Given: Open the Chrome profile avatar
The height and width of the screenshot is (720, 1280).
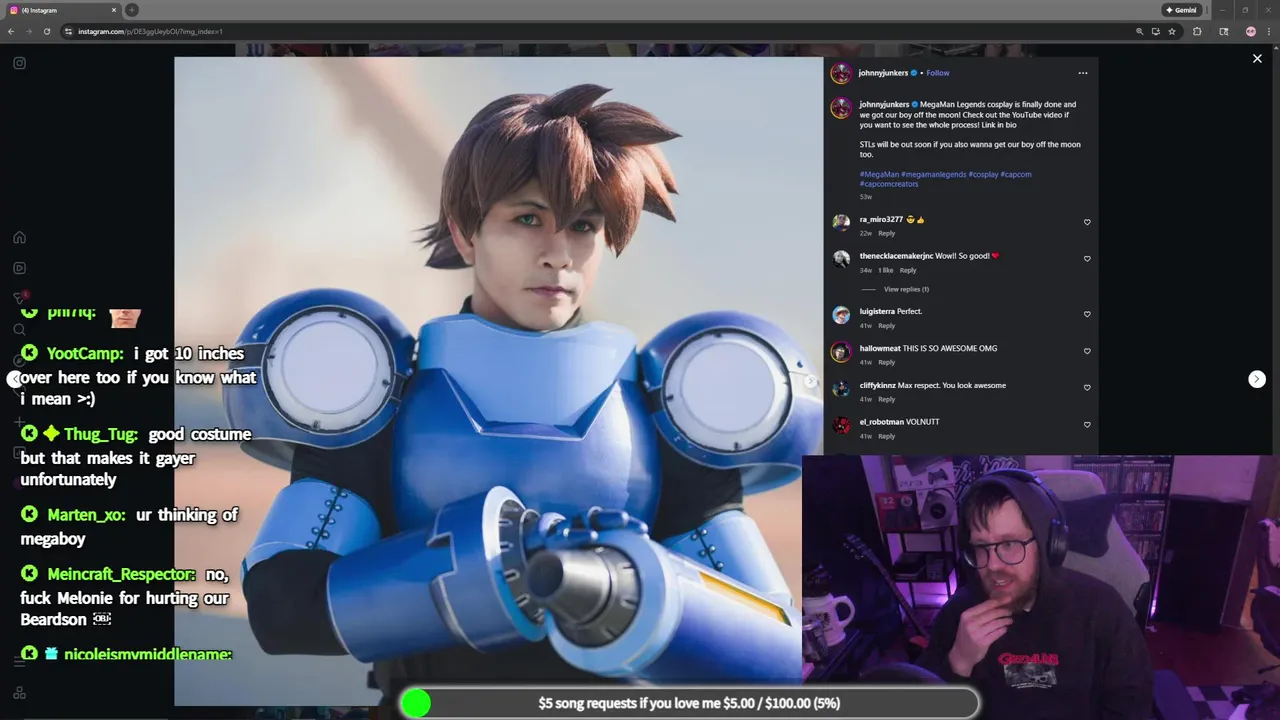Looking at the screenshot, I should (x=1250, y=31).
